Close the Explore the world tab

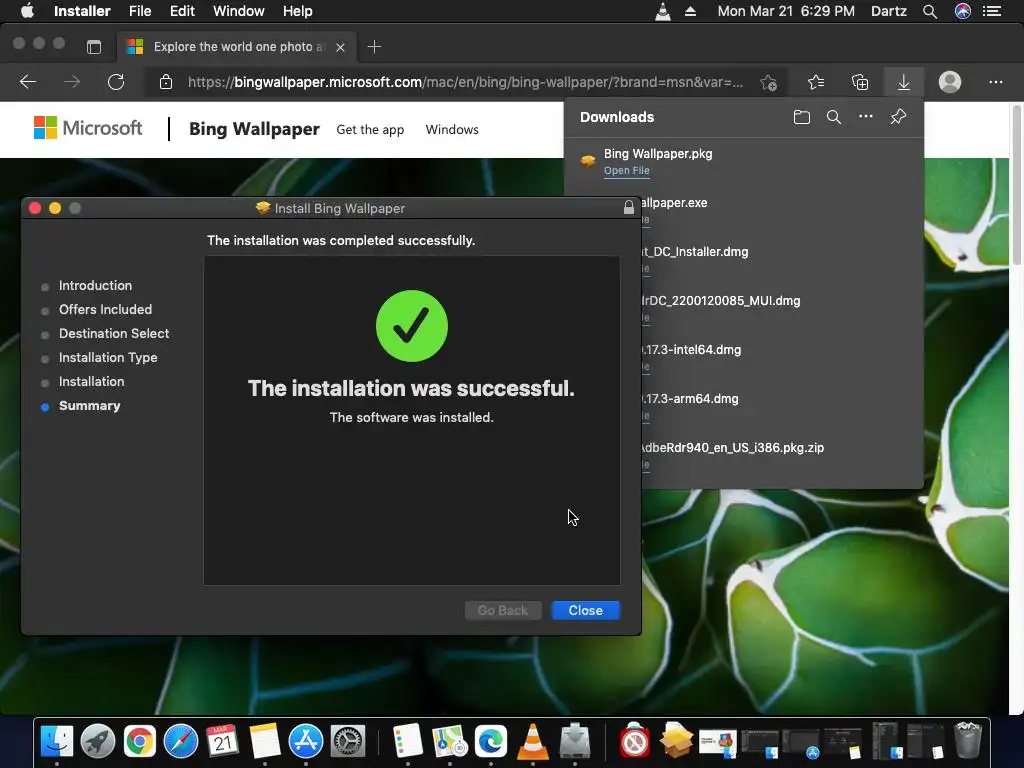tap(340, 47)
